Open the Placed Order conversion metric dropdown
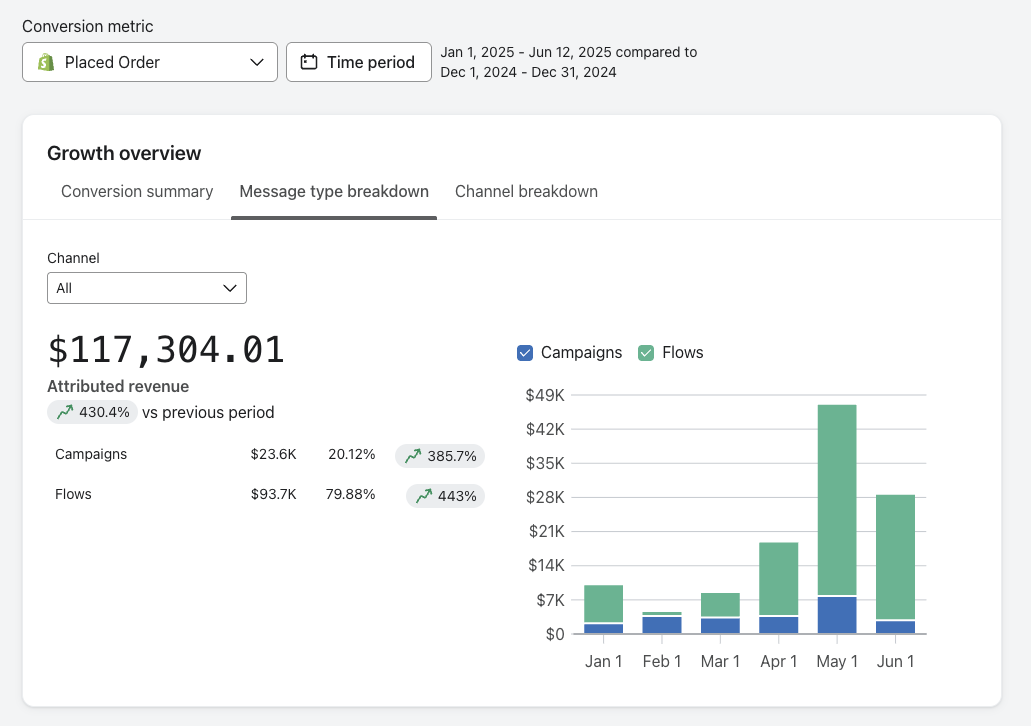This screenshot has width=1031, height=726. [x=150, y=62]
